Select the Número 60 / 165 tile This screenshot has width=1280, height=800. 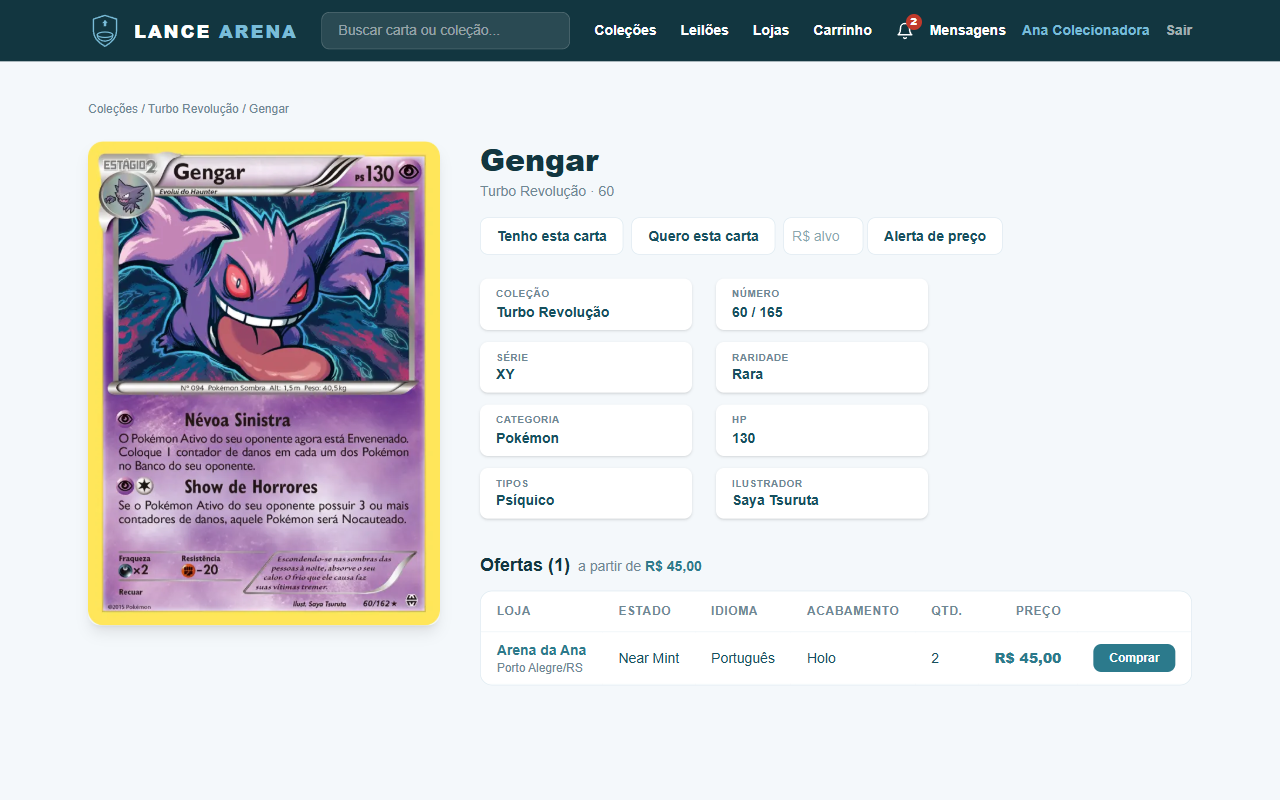pyautogui.click(x=822, y=304)
